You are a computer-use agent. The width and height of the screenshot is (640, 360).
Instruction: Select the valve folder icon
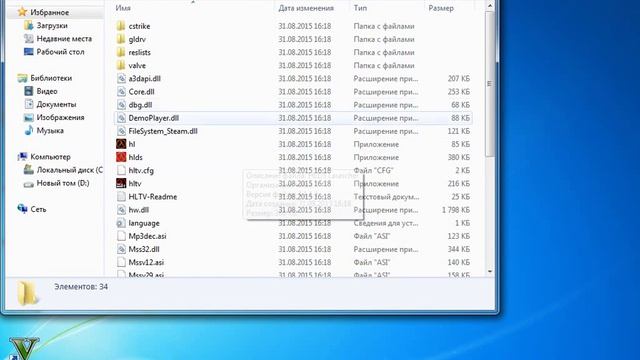coord(121,65)
